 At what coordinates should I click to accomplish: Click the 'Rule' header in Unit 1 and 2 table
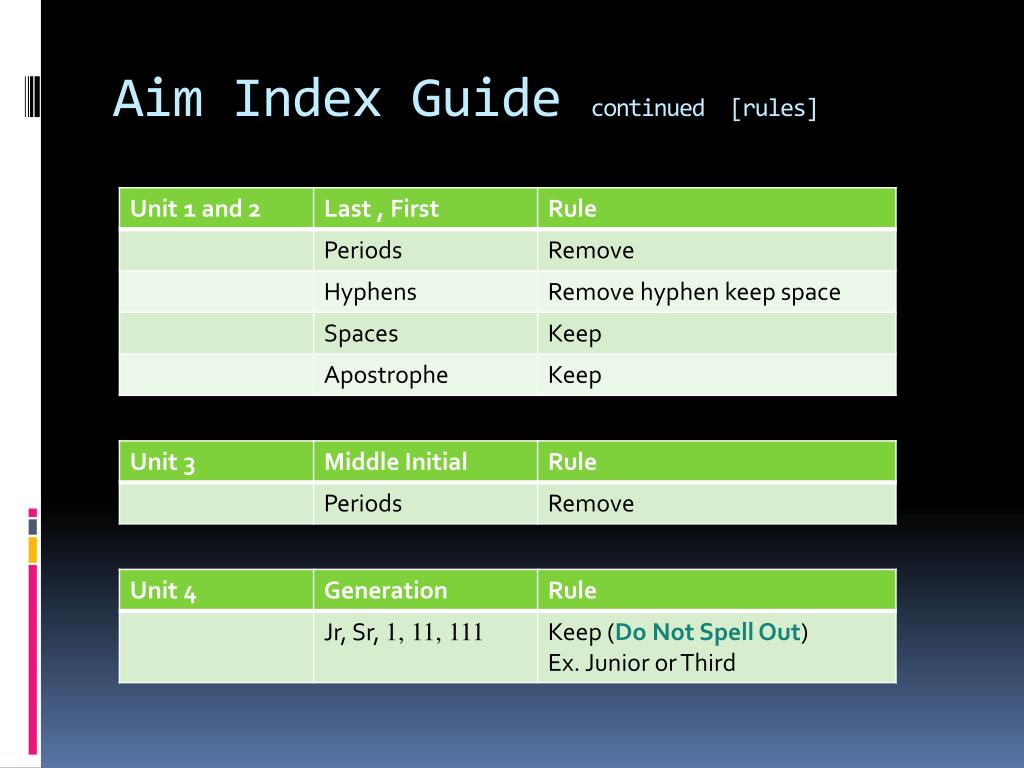[x=717, y=208]
